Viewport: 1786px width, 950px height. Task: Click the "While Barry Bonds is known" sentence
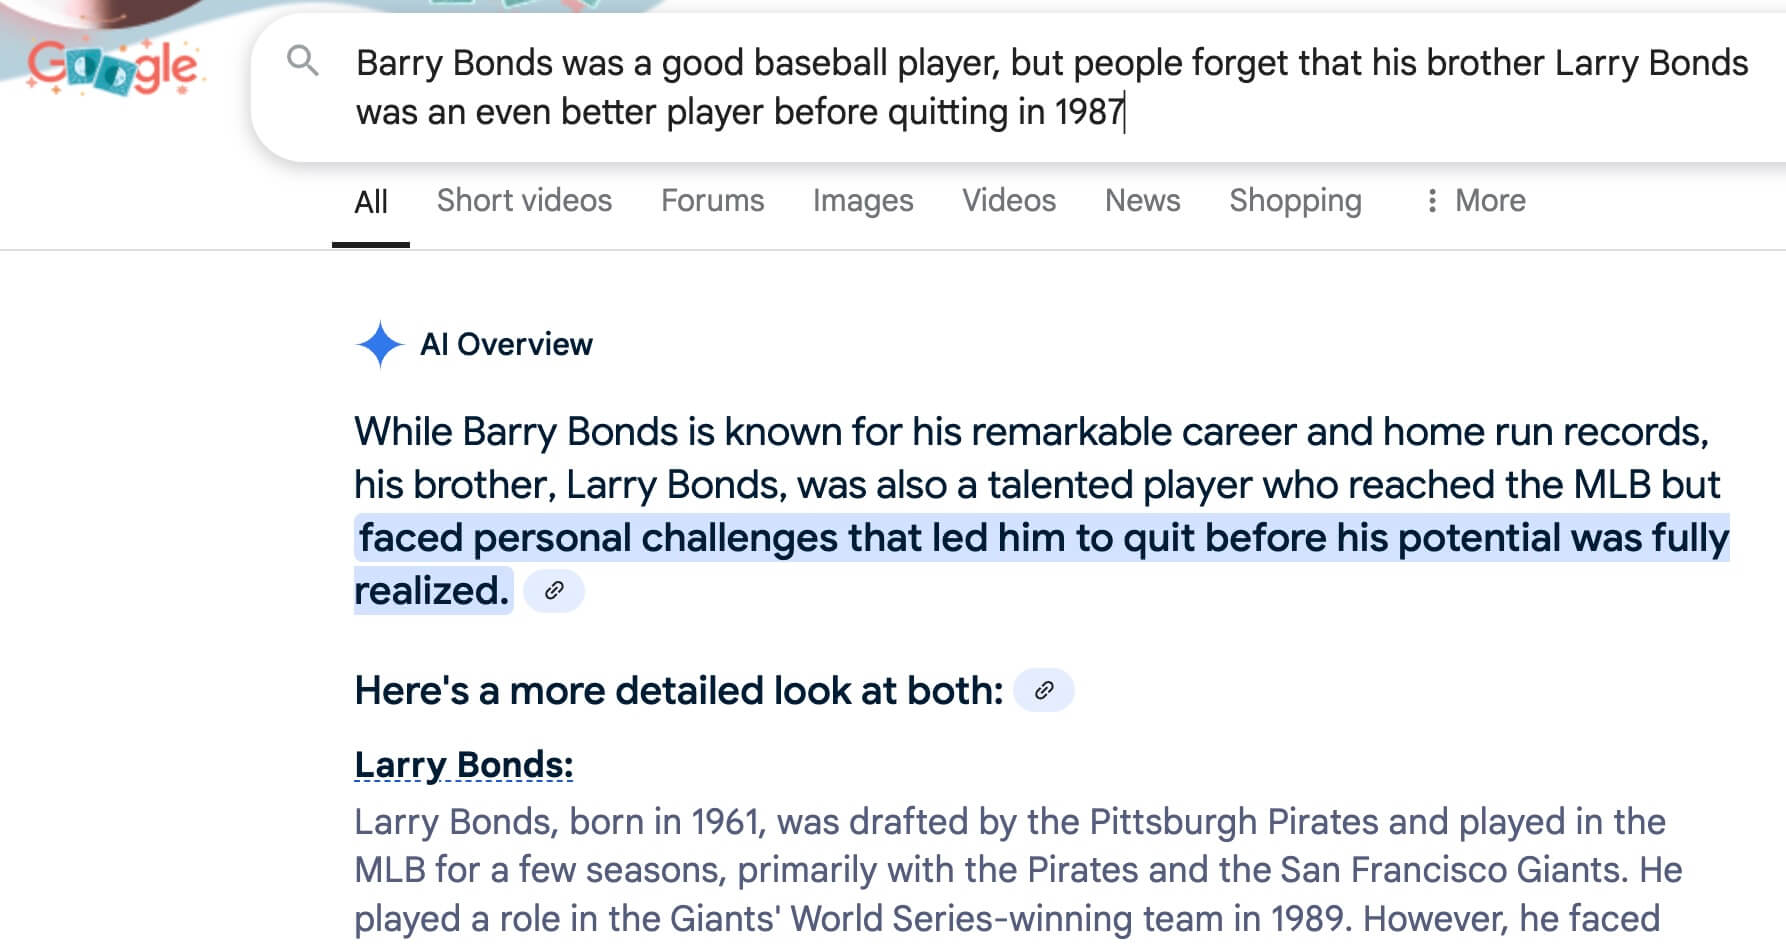click(1031, 433)
